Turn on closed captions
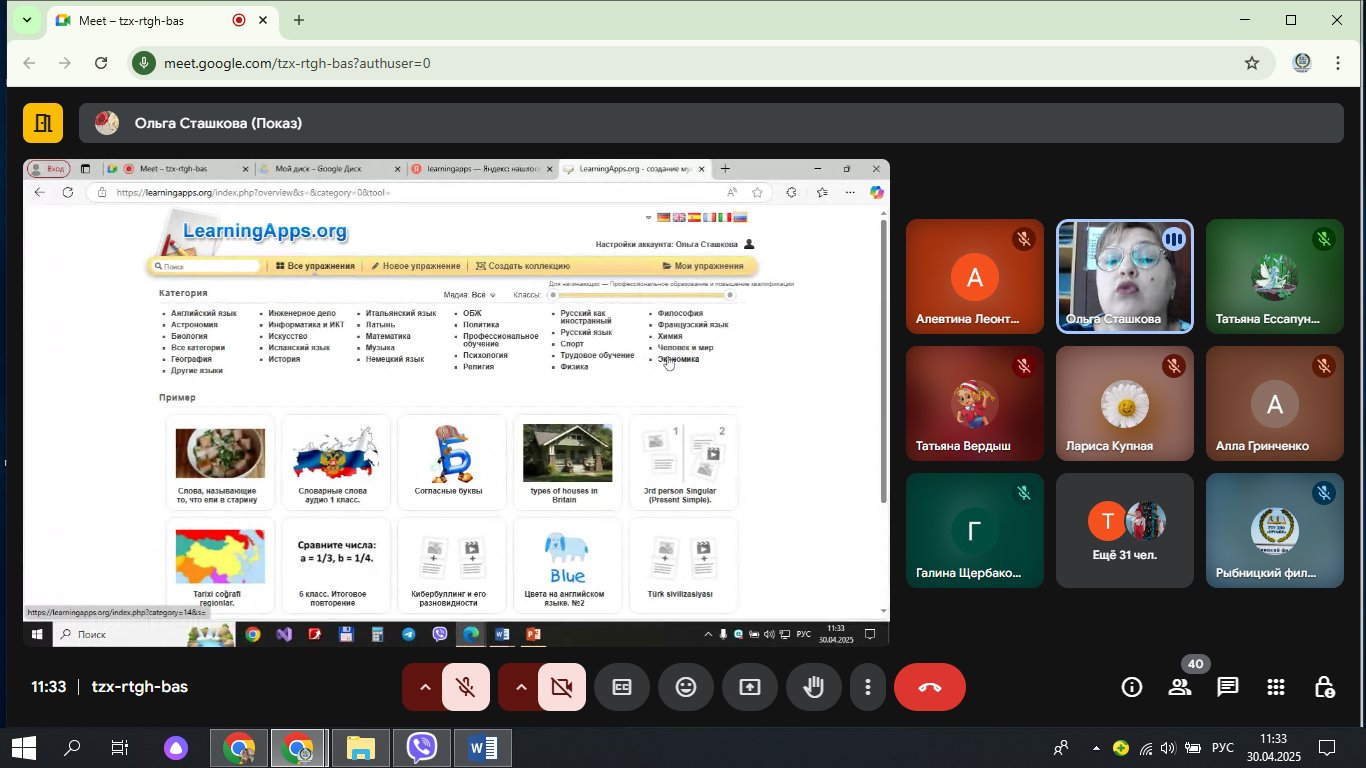 622,687
